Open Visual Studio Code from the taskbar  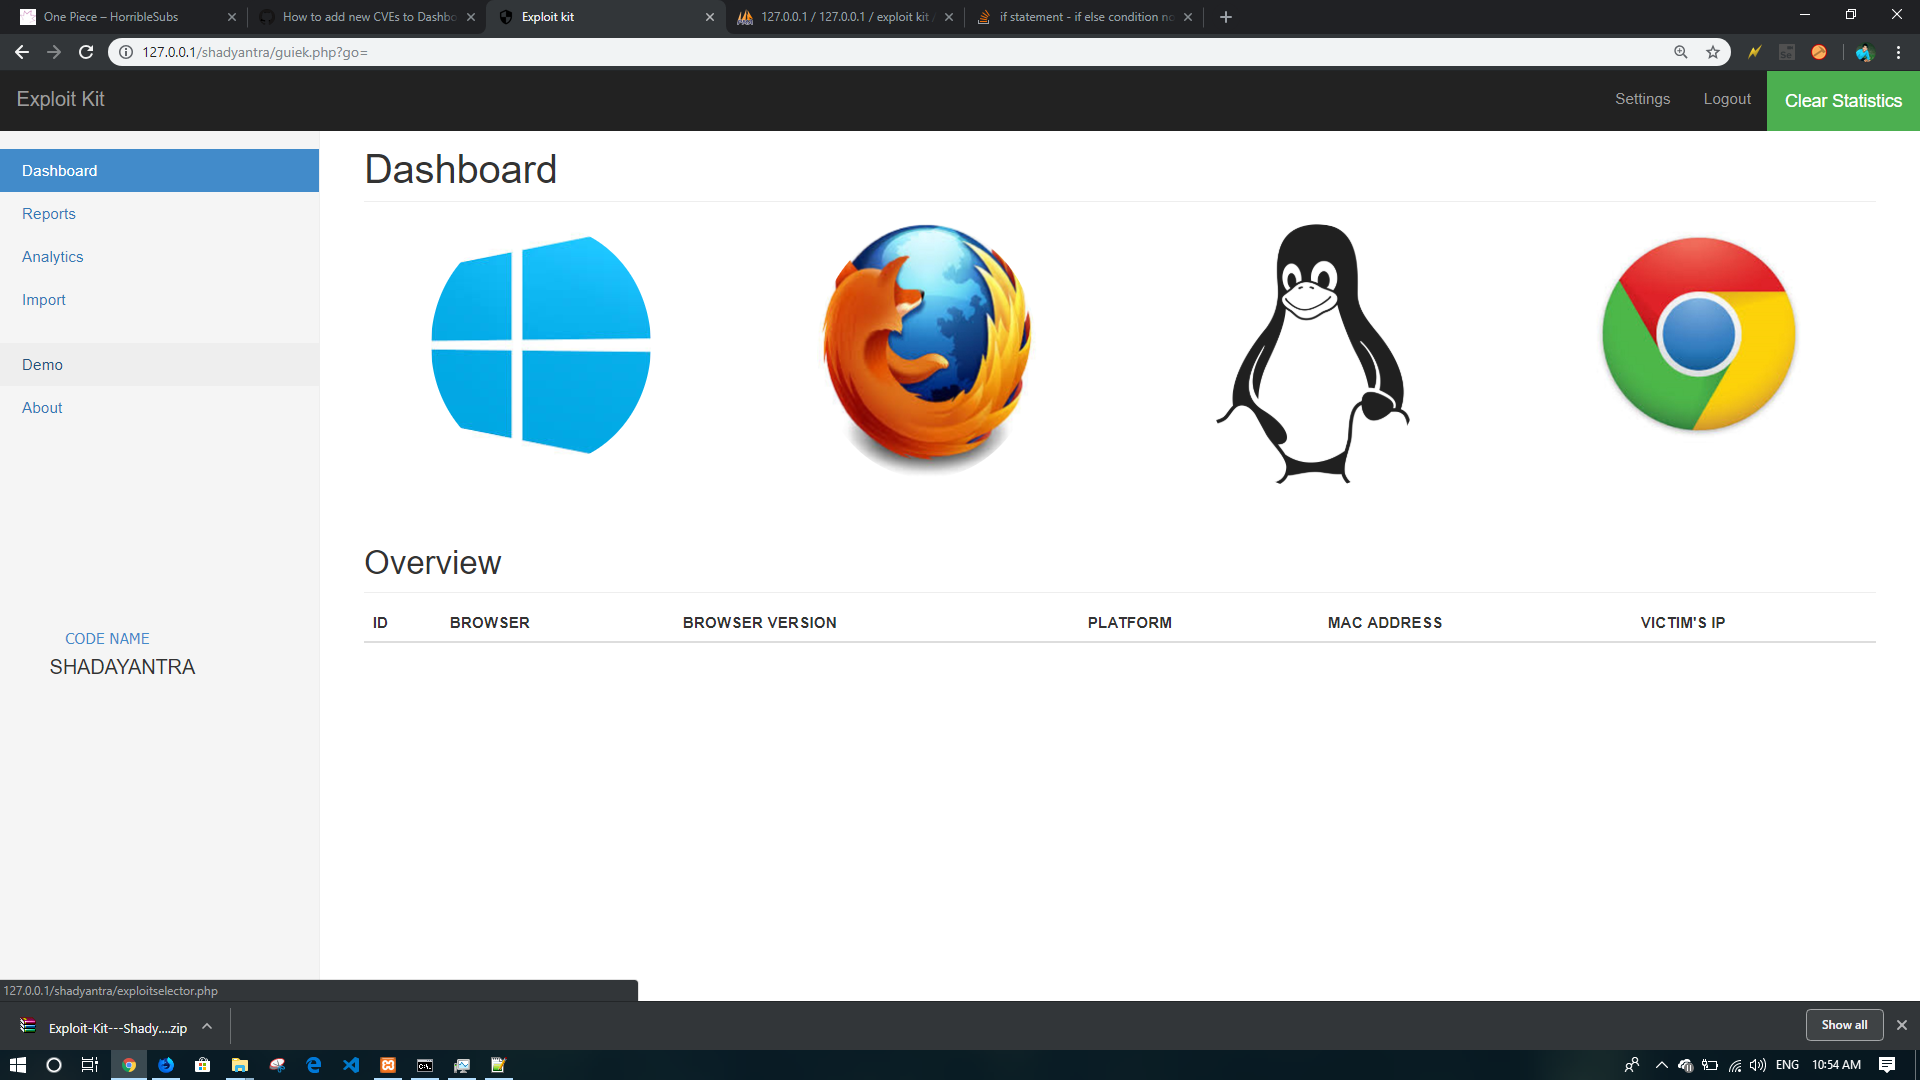351,1065
